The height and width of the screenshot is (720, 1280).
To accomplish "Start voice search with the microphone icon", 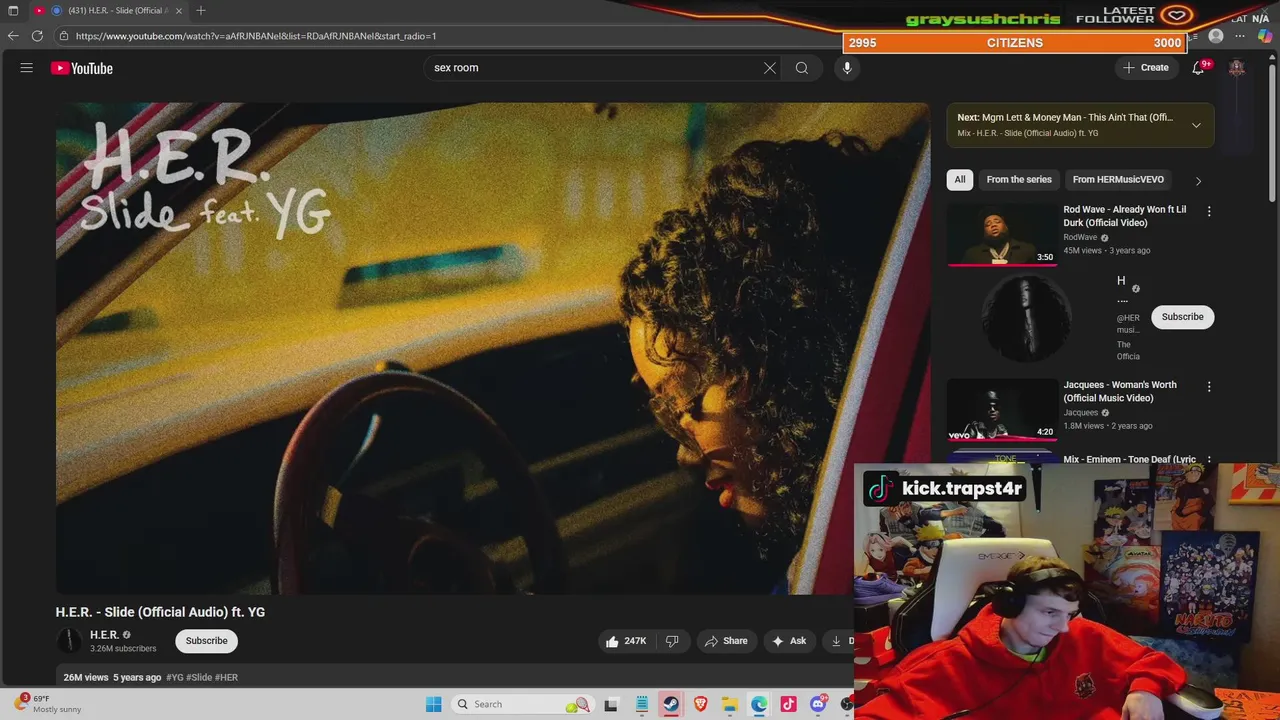I will [x=847, y=68].
